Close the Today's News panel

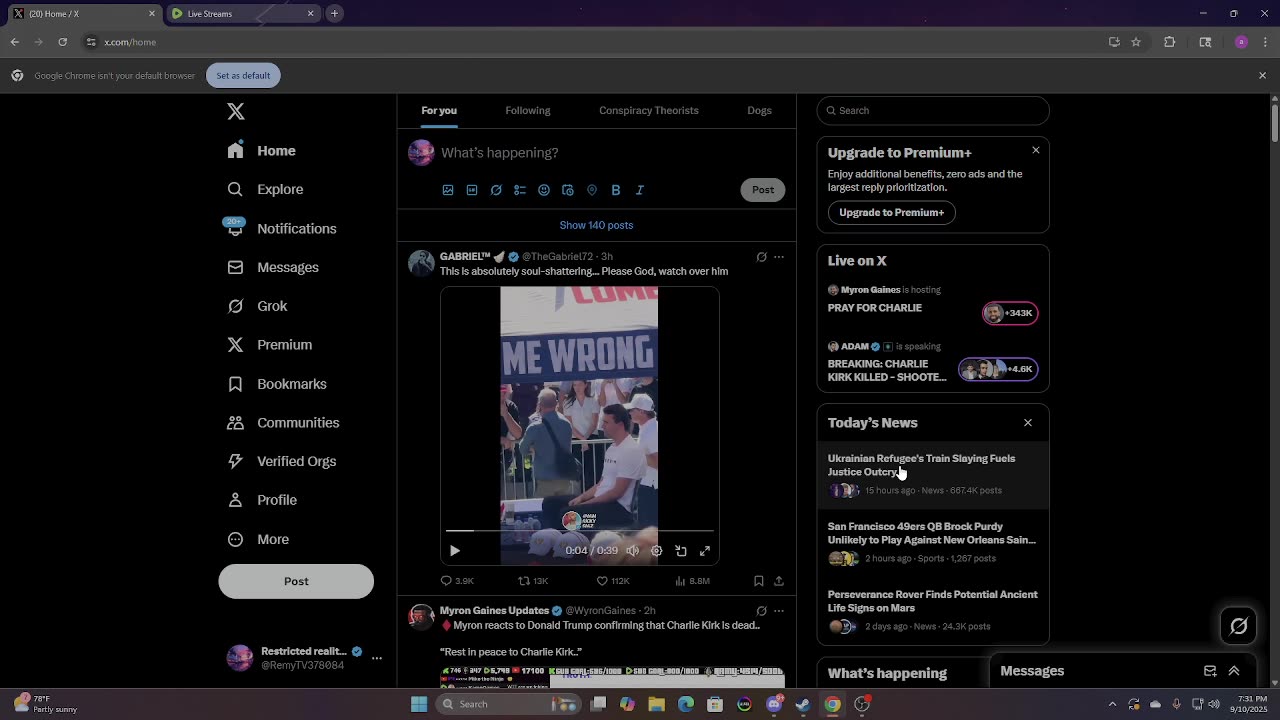click(x=1028, y=423)
